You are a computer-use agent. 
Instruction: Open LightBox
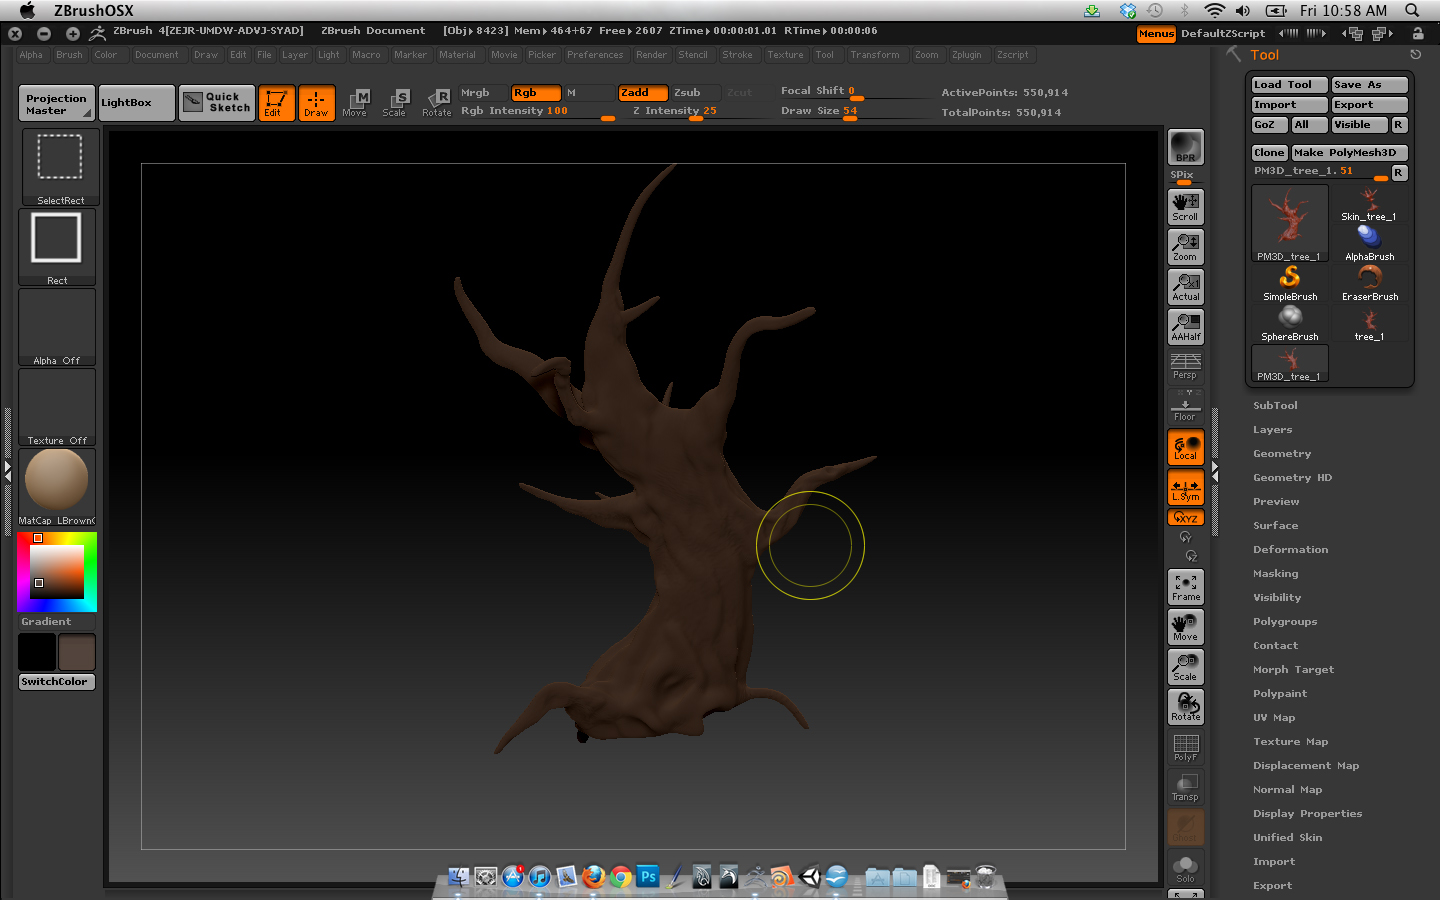point(136,103)
